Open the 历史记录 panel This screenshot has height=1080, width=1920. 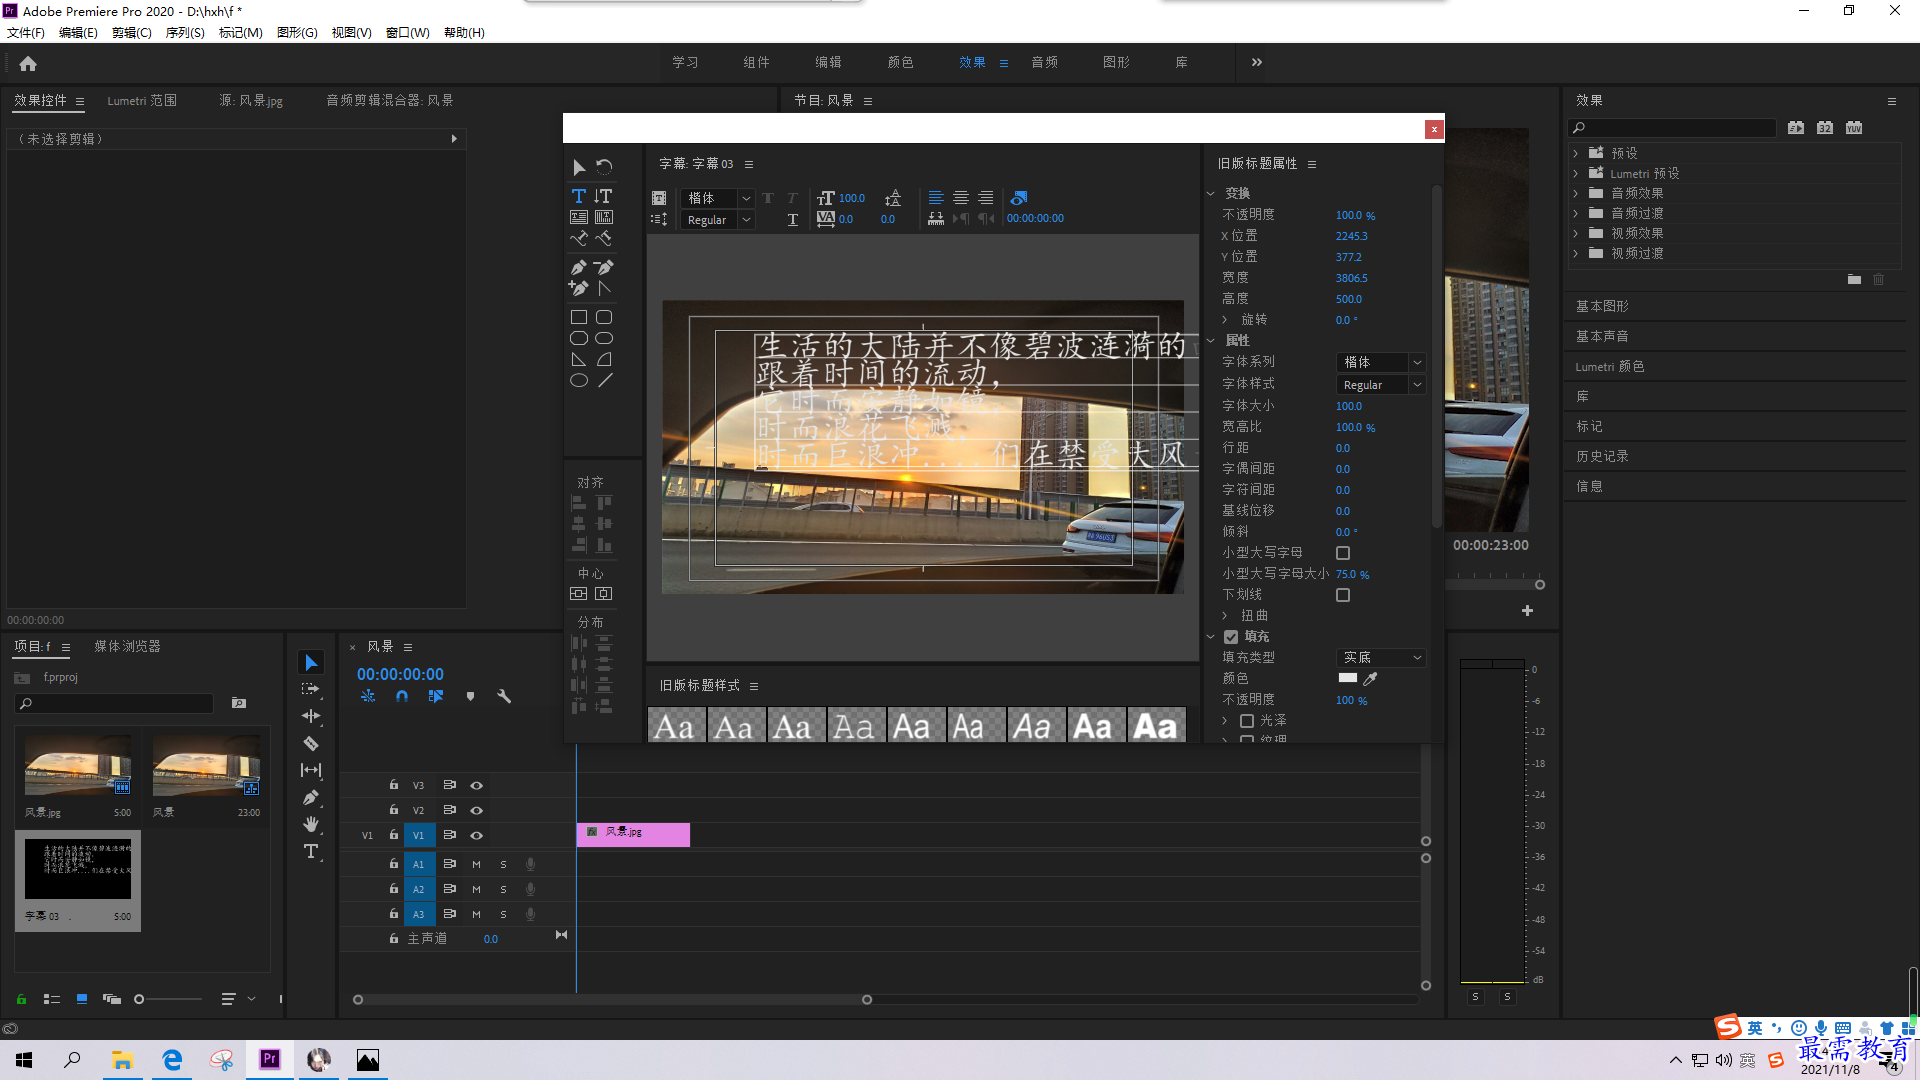1602,456
